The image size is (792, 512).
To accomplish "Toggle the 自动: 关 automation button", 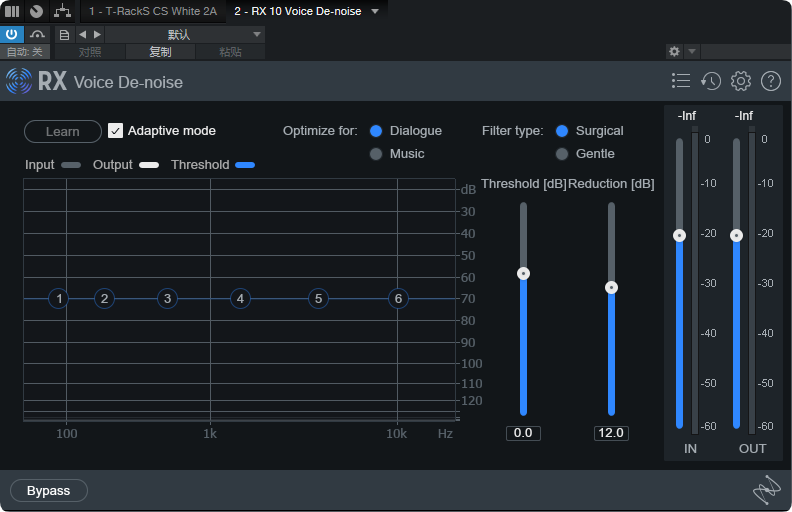I will pos(25,52).
